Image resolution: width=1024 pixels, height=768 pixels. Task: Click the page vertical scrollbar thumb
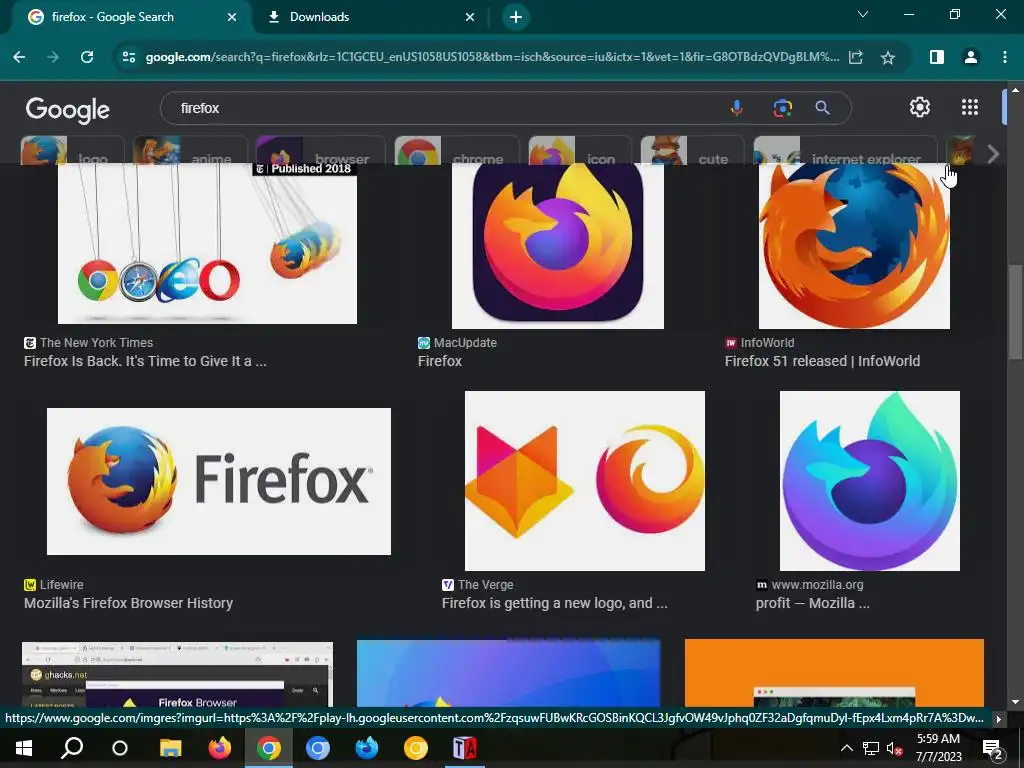(1015, 312)
